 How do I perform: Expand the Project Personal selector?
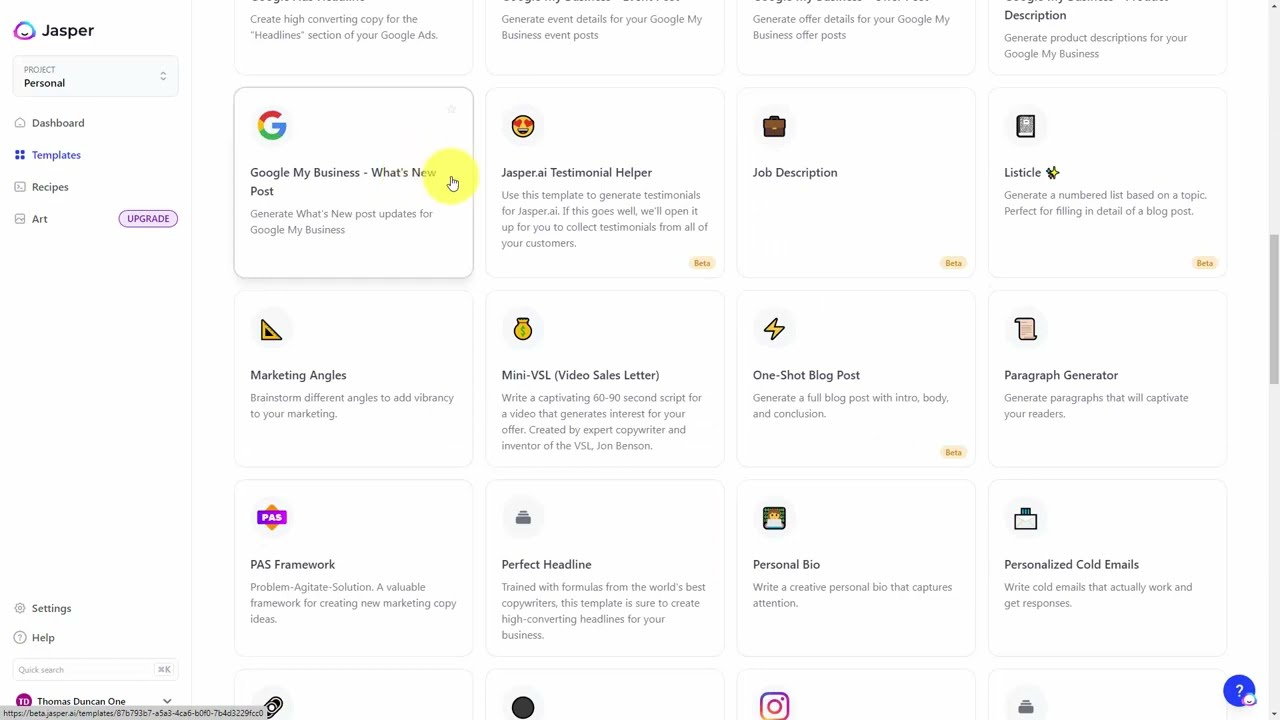coord(96,76)
